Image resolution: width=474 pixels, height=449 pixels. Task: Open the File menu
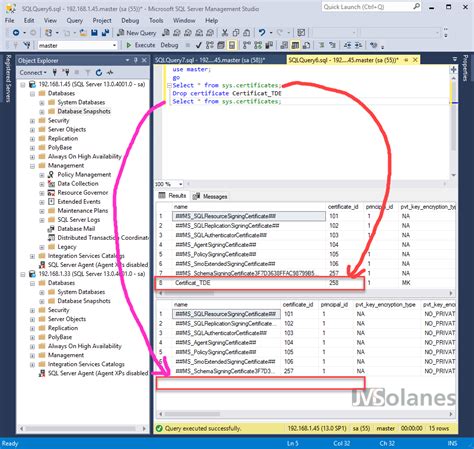(x=10, y=20)
